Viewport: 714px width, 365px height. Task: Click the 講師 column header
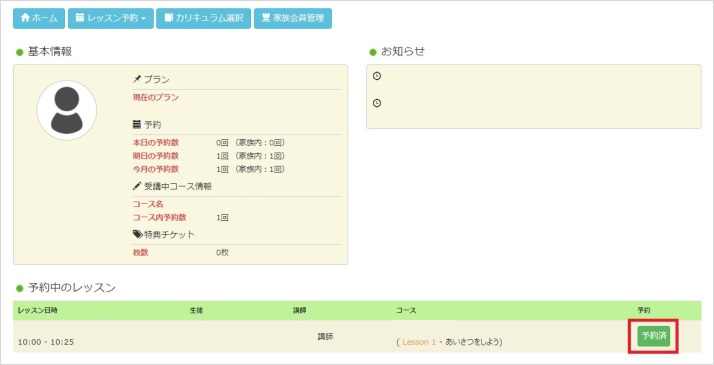point(300,310)
